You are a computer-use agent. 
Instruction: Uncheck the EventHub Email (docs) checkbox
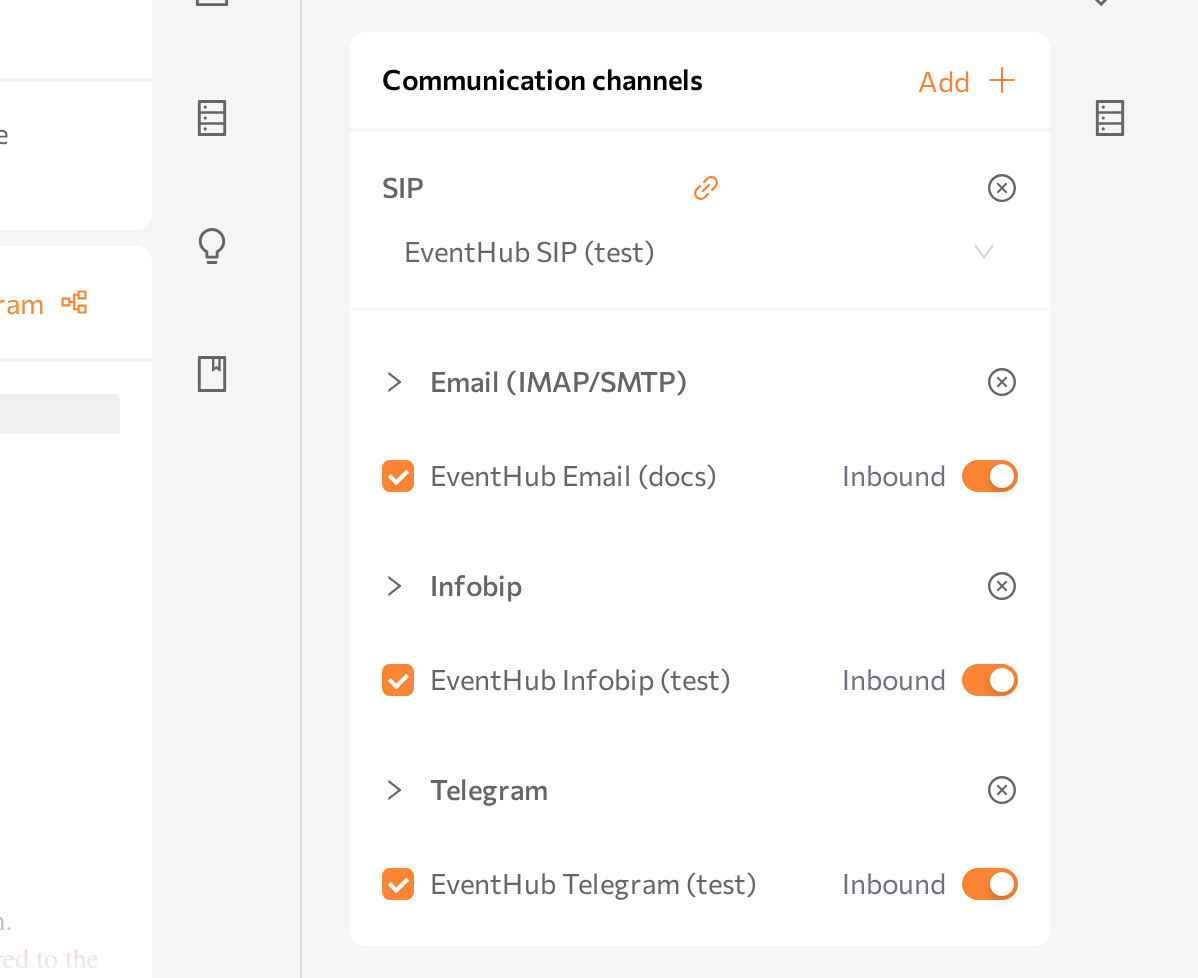point(398,476)
